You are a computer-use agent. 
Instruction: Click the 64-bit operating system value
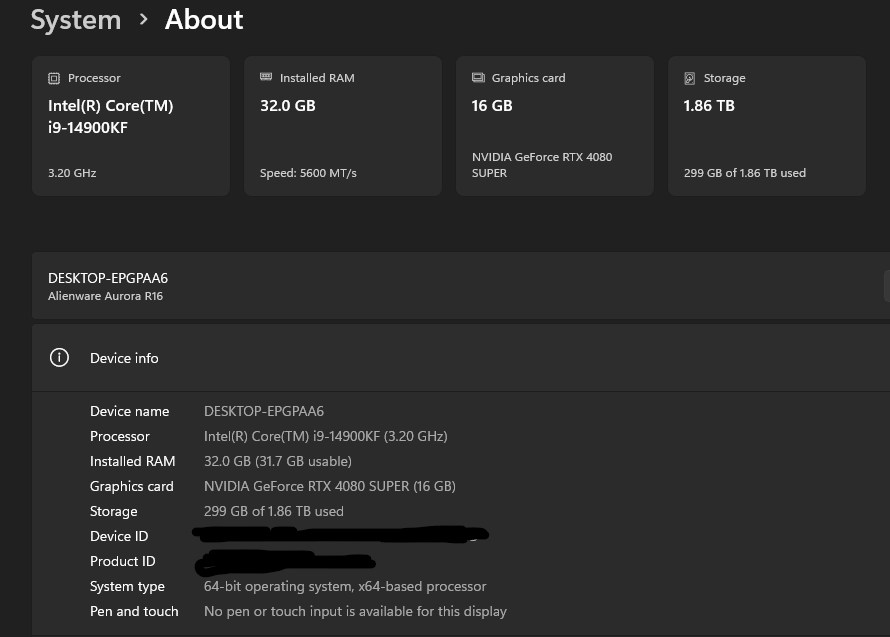click(x=345, y=586)
